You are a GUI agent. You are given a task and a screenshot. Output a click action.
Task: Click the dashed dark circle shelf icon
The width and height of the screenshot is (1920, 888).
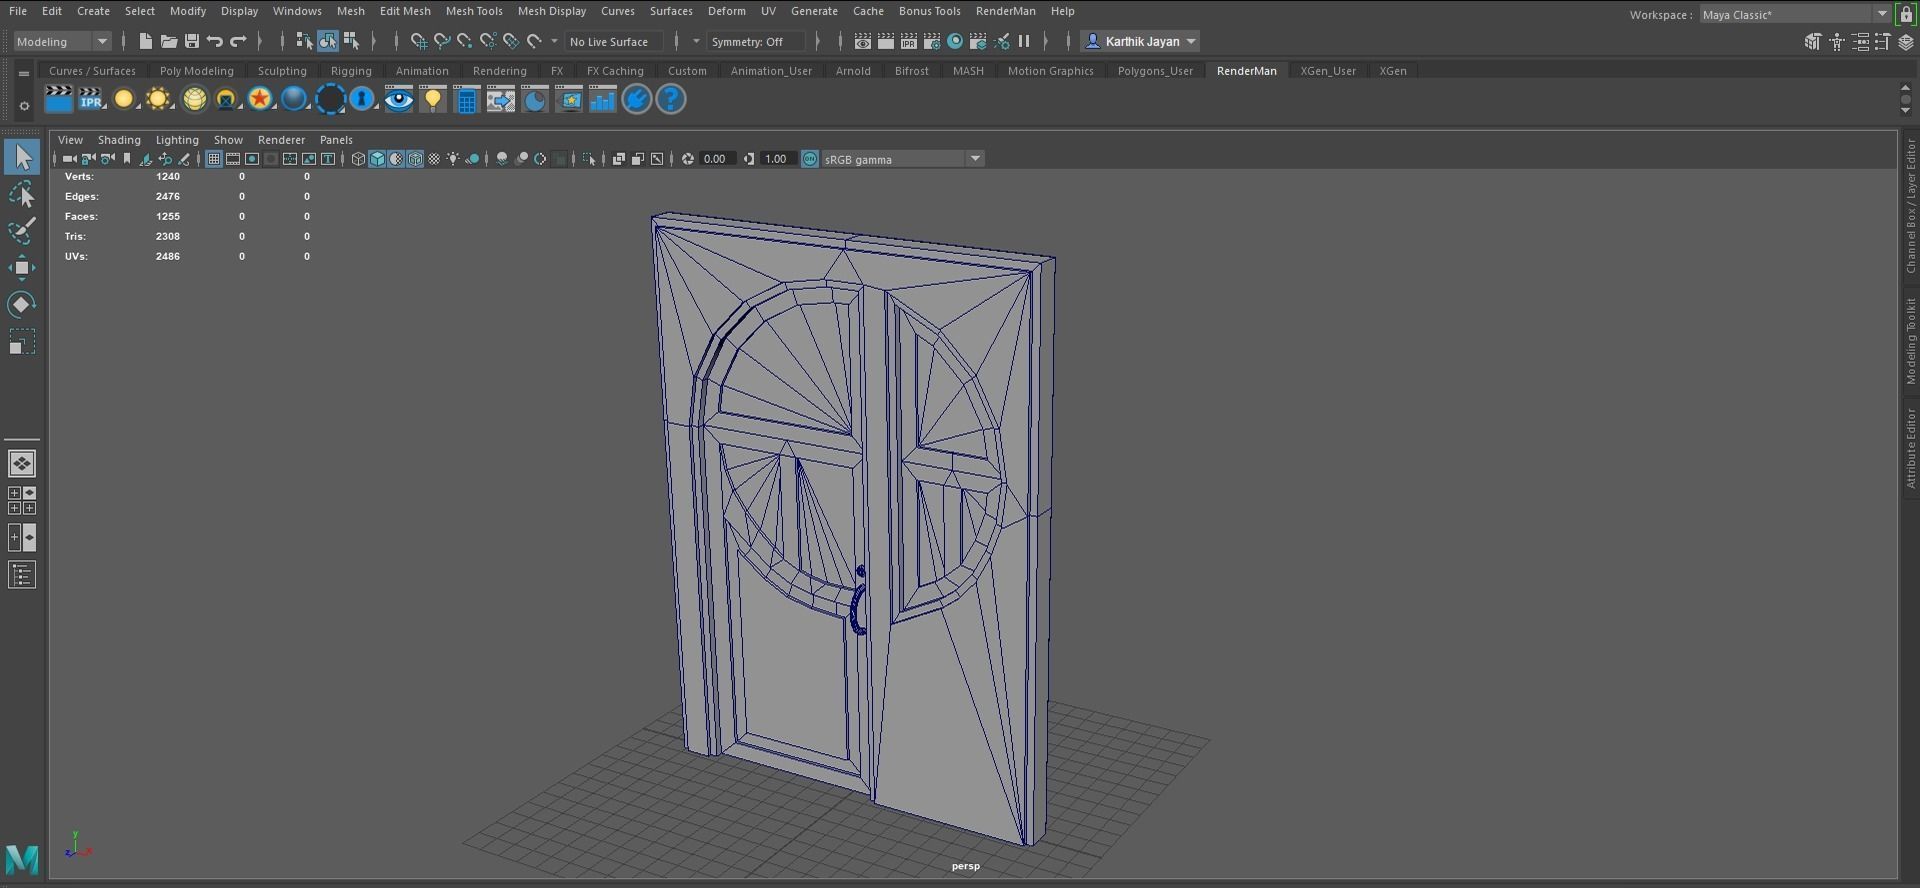click(330, 99)
